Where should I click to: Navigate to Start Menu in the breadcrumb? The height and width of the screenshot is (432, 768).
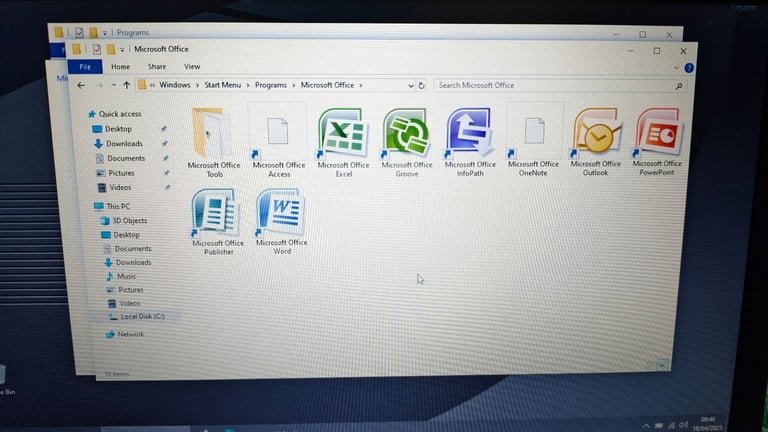223,85
